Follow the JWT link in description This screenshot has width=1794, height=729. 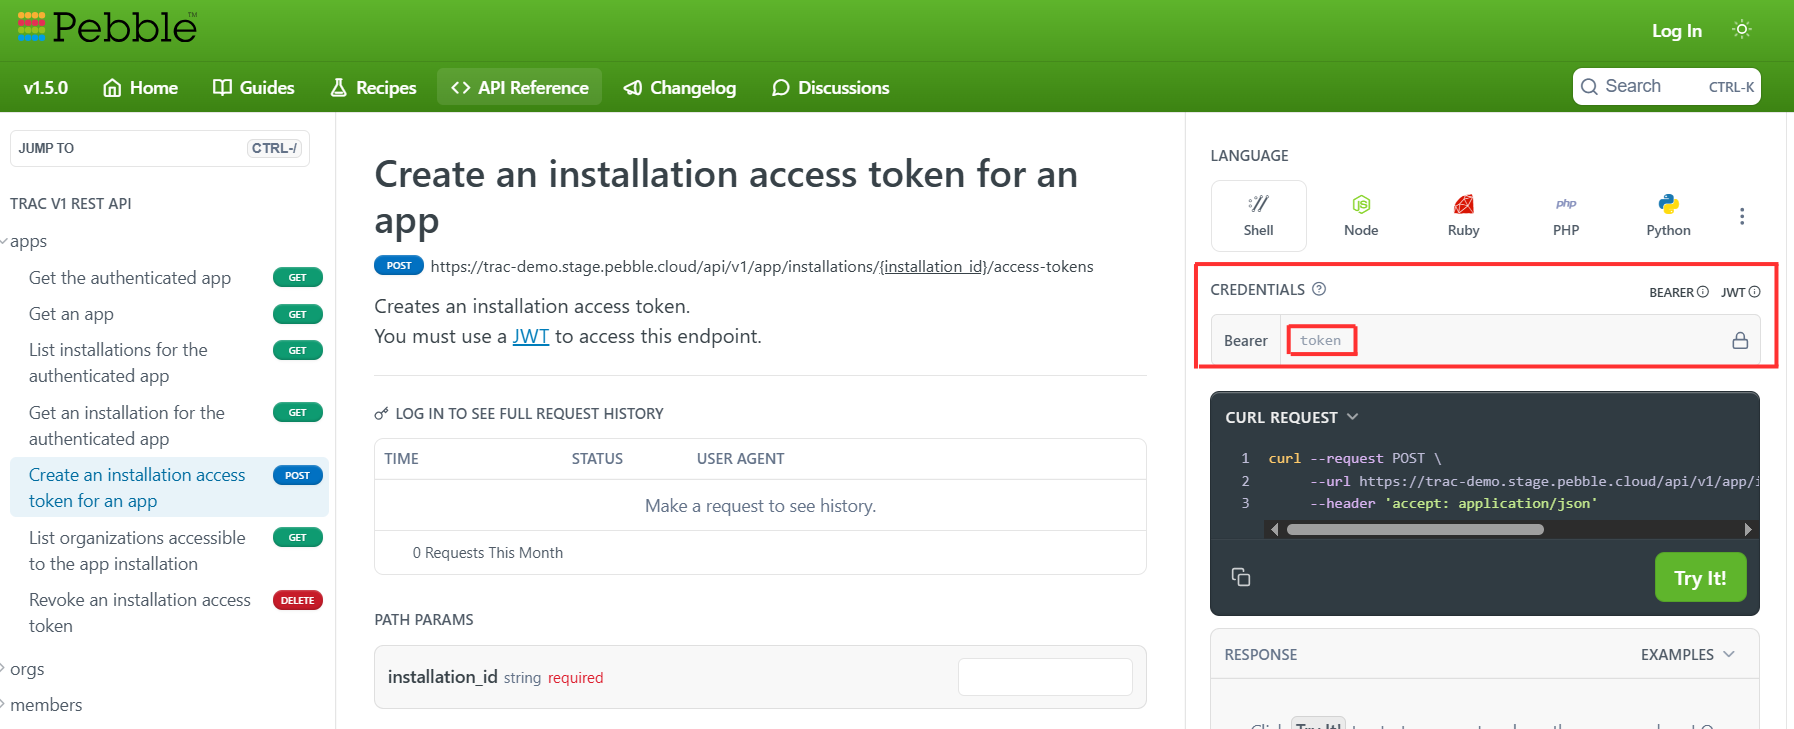coord(530,337)
